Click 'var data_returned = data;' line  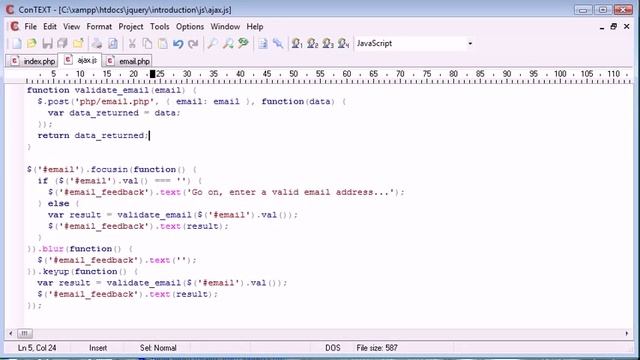114,113
